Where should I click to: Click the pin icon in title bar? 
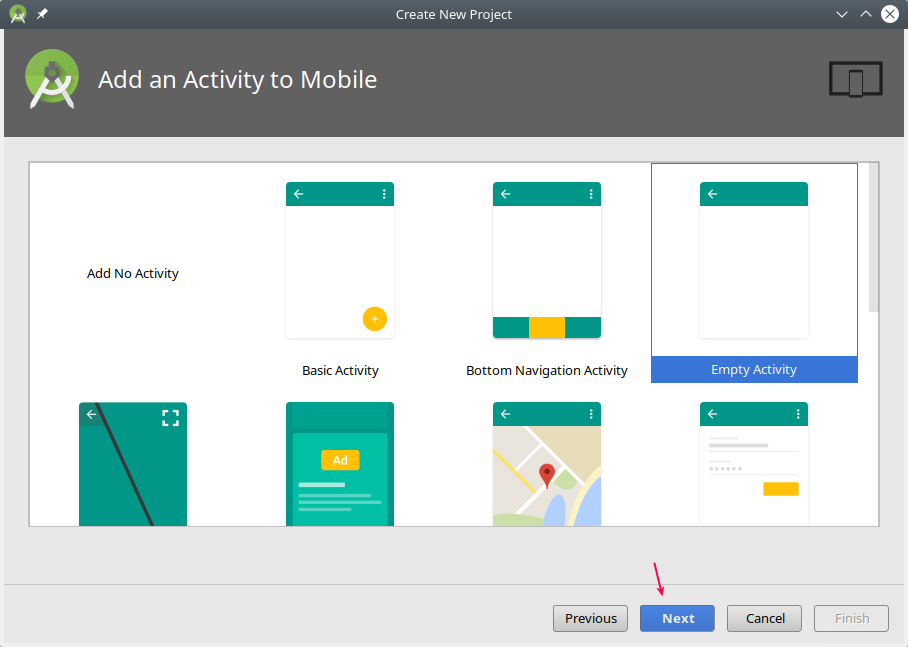coord(42,14)
